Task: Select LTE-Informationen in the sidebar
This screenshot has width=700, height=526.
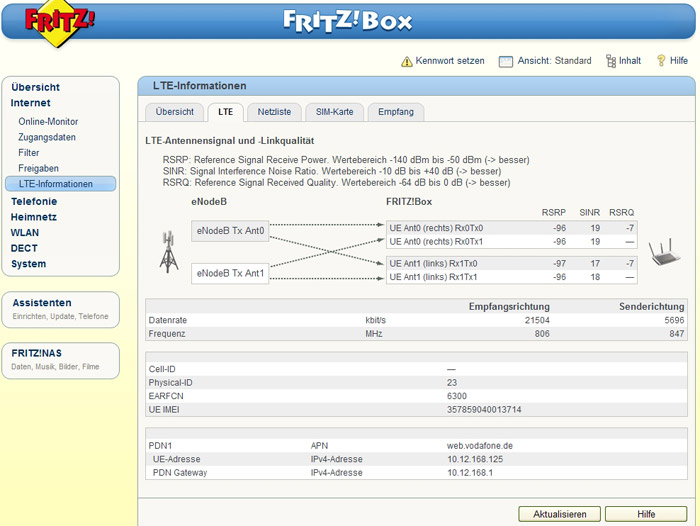Action: 61,184
